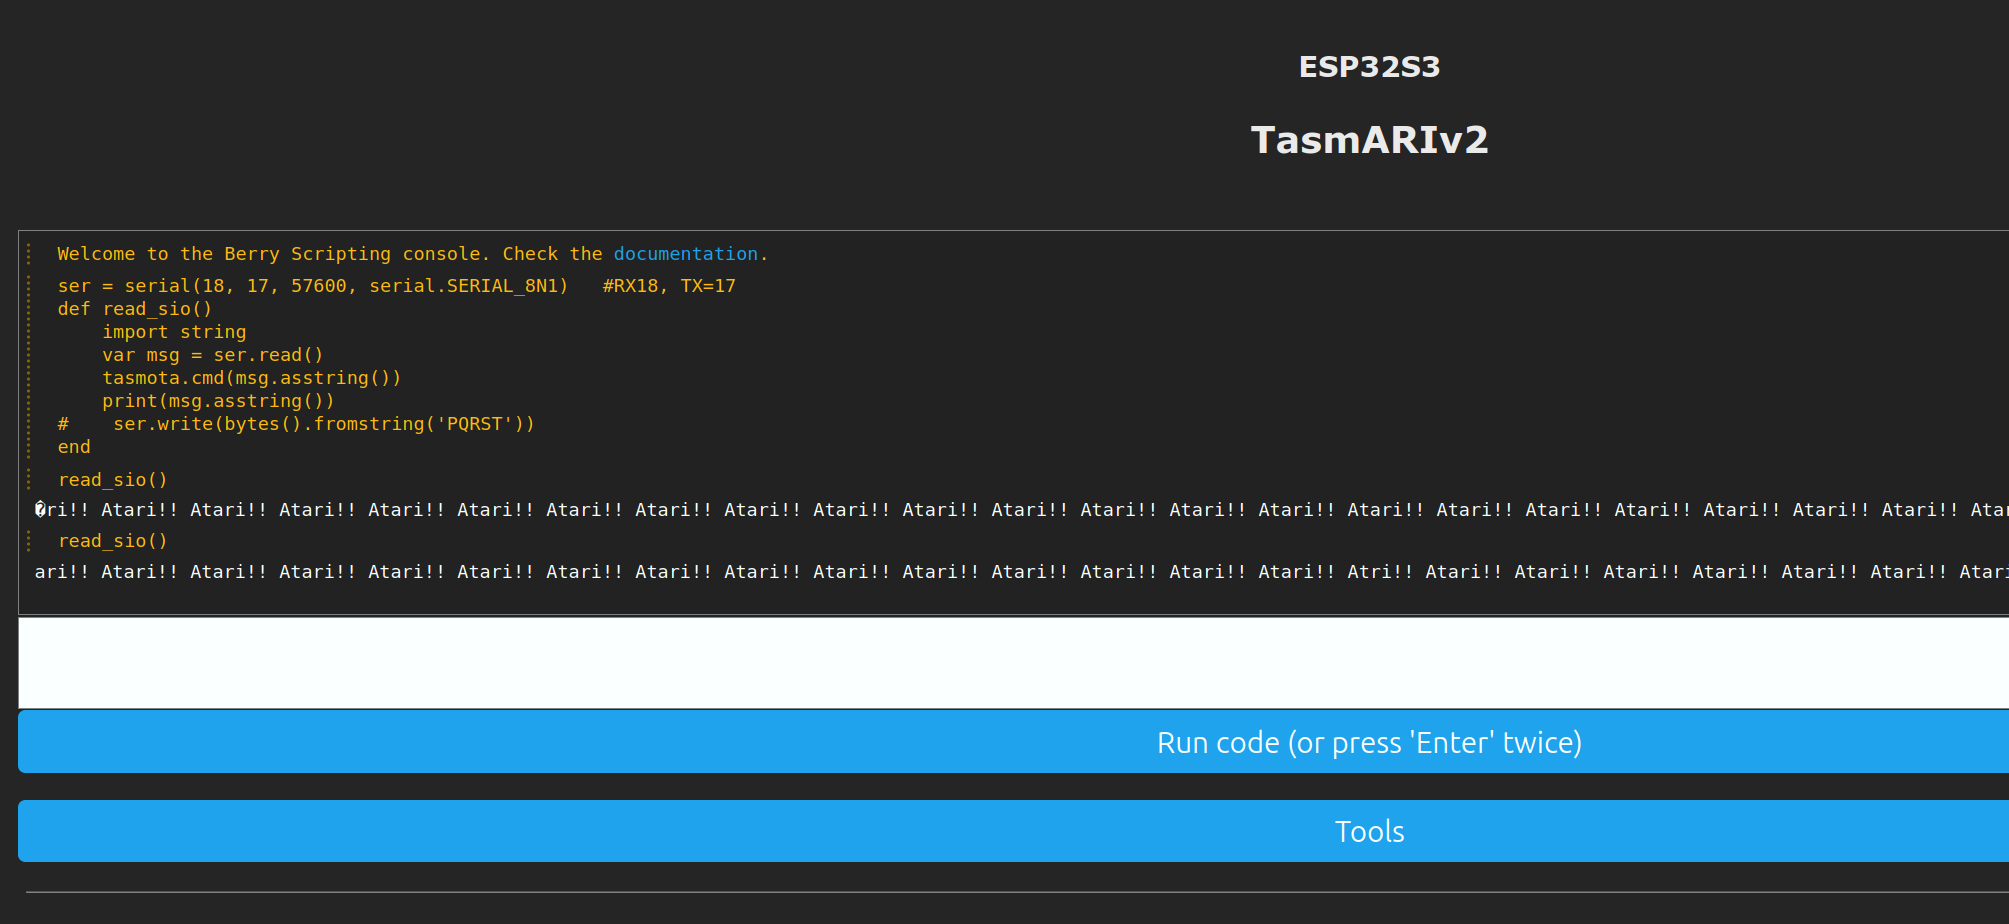Click the TasmARIv2 heading

tap(1369, 139)
